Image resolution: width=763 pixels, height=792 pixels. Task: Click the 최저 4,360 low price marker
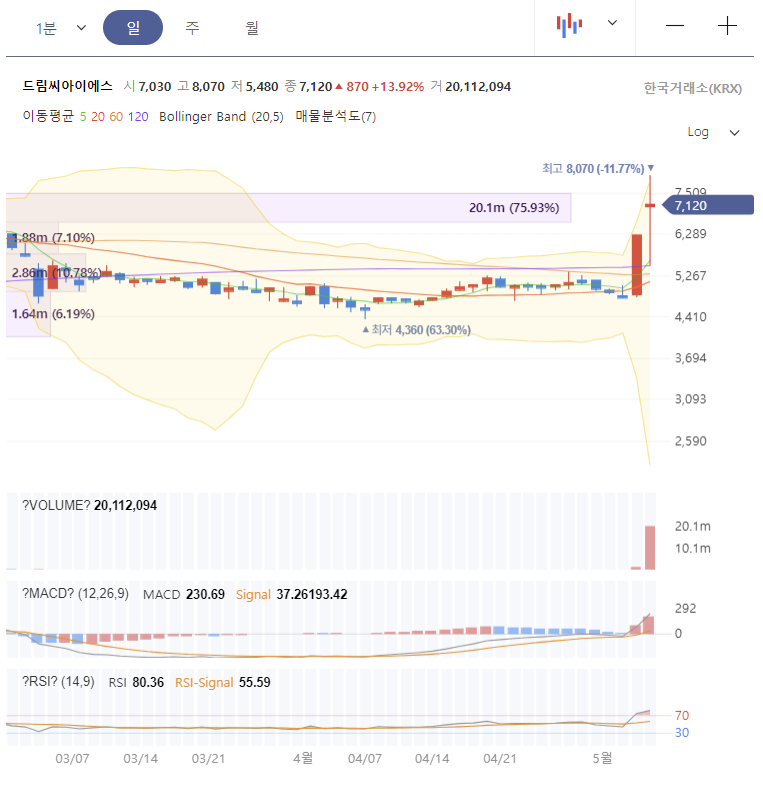coord(417,330)
